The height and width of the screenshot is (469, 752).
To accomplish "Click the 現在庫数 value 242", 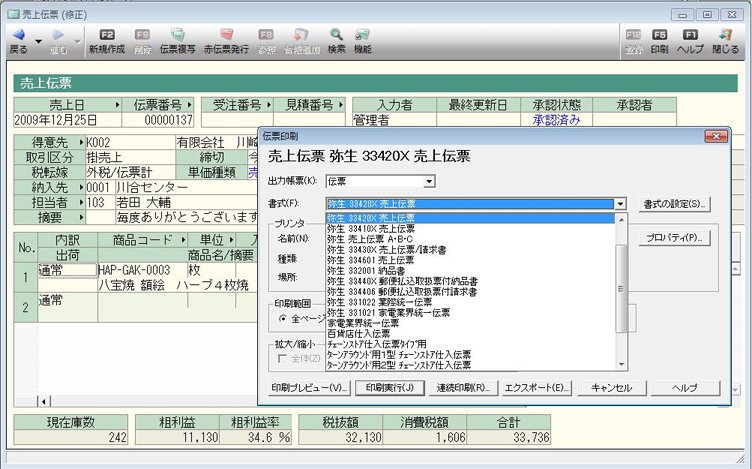I will click(70, 437).
